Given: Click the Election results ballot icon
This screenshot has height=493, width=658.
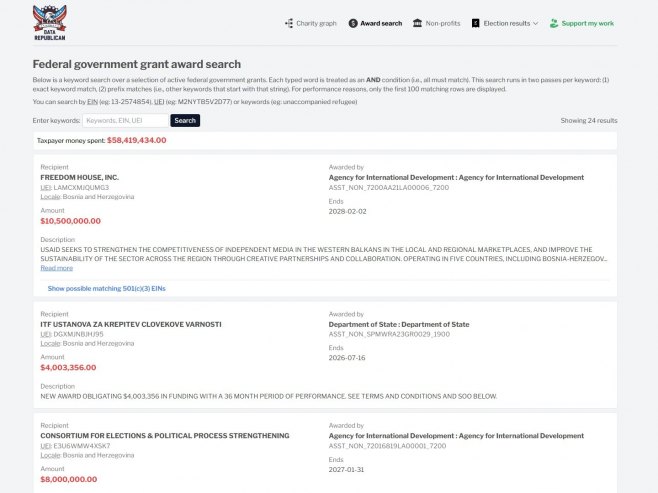Looking at the screenshot, I should point(475,23).
